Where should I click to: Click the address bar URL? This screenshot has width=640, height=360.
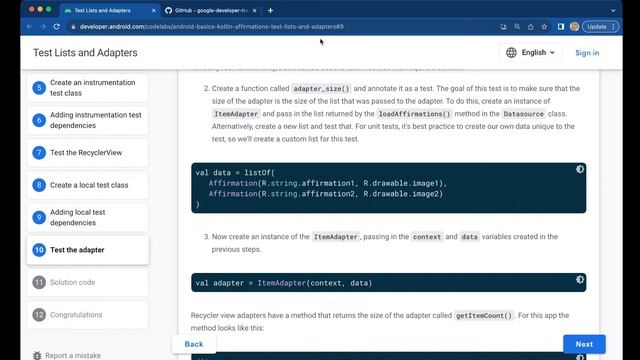(x=211, y=27)
